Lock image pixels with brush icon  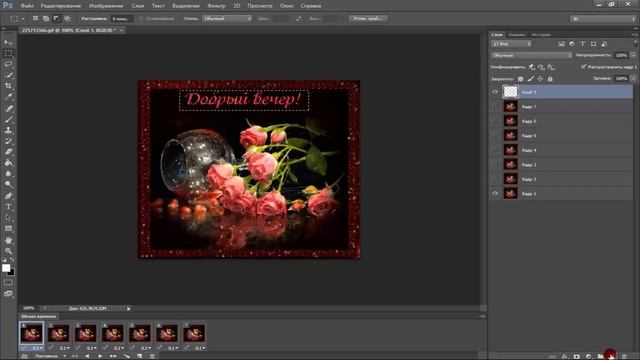click(531, 79)
